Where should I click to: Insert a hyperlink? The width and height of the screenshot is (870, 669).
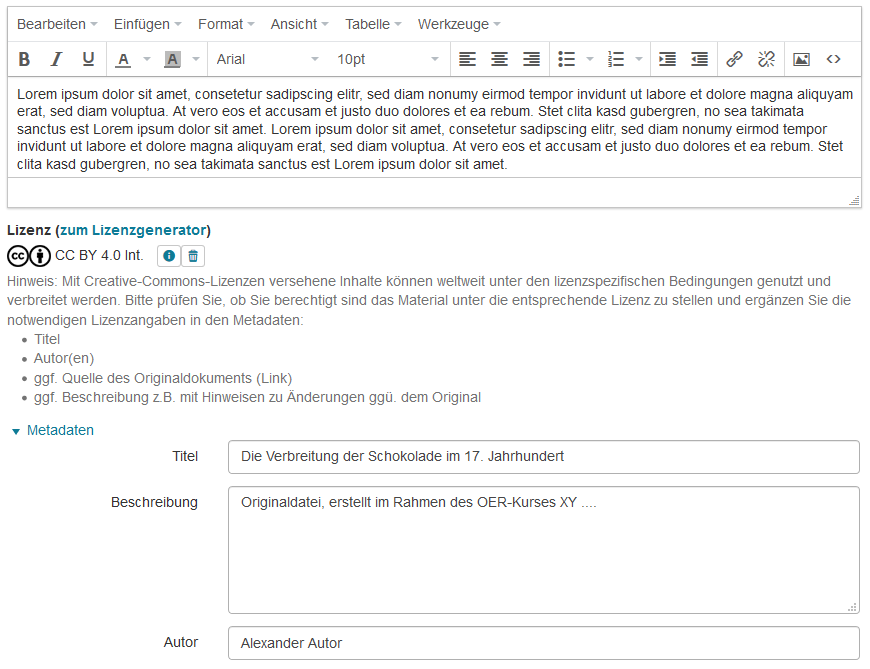[x=734, y=59]
